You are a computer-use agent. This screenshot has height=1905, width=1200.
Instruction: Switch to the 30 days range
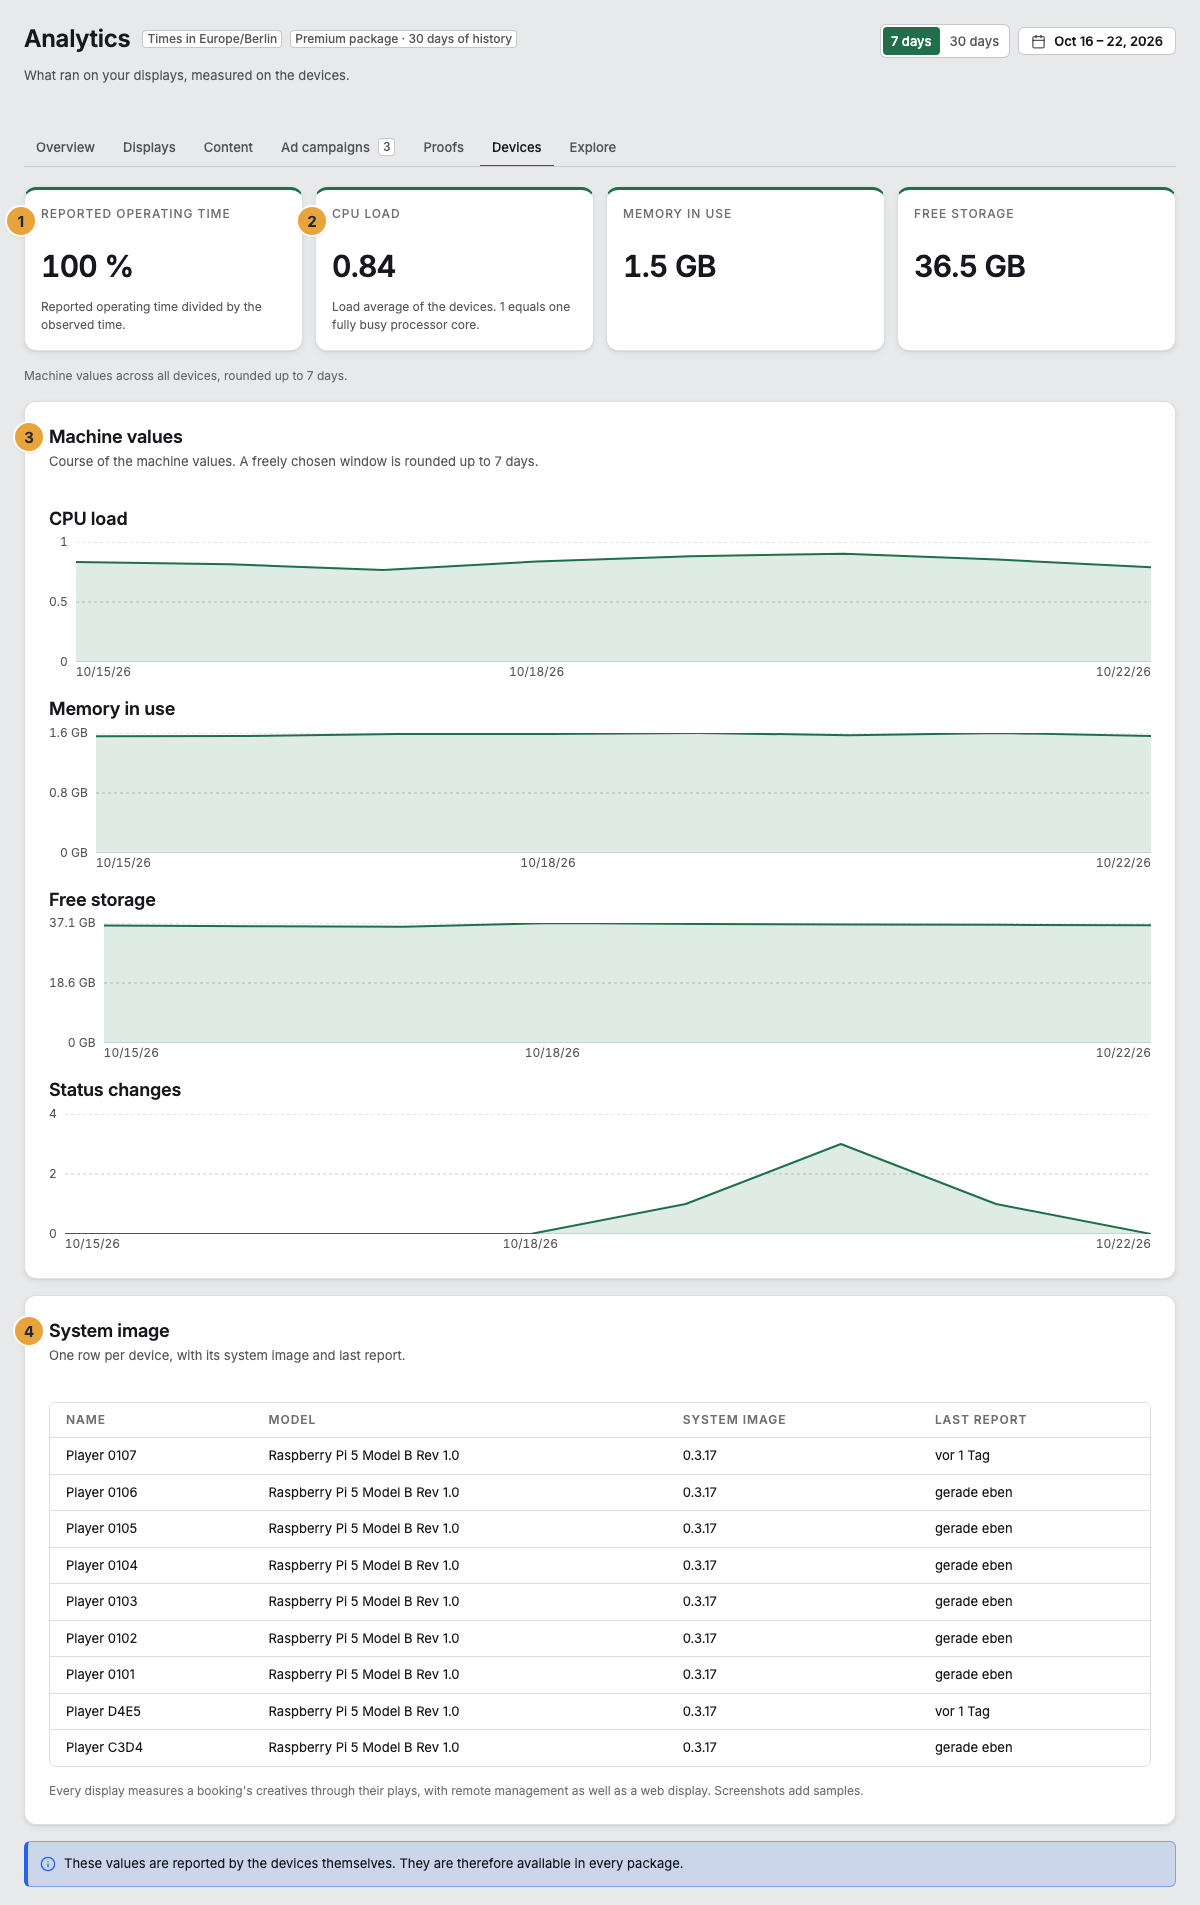(x=974, y=41)
